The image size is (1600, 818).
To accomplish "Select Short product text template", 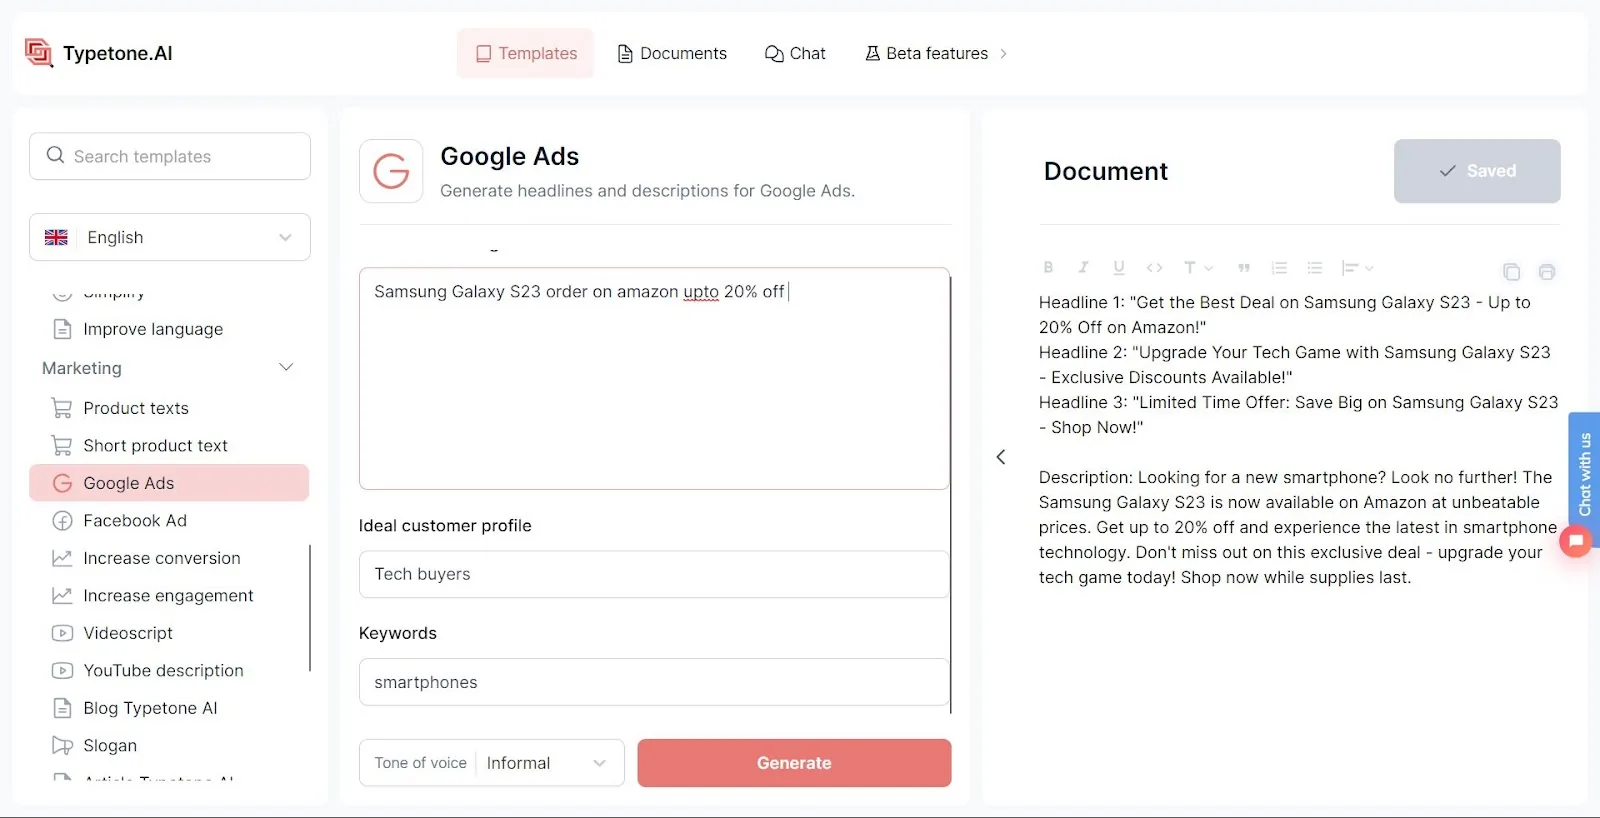I will 156,445.
